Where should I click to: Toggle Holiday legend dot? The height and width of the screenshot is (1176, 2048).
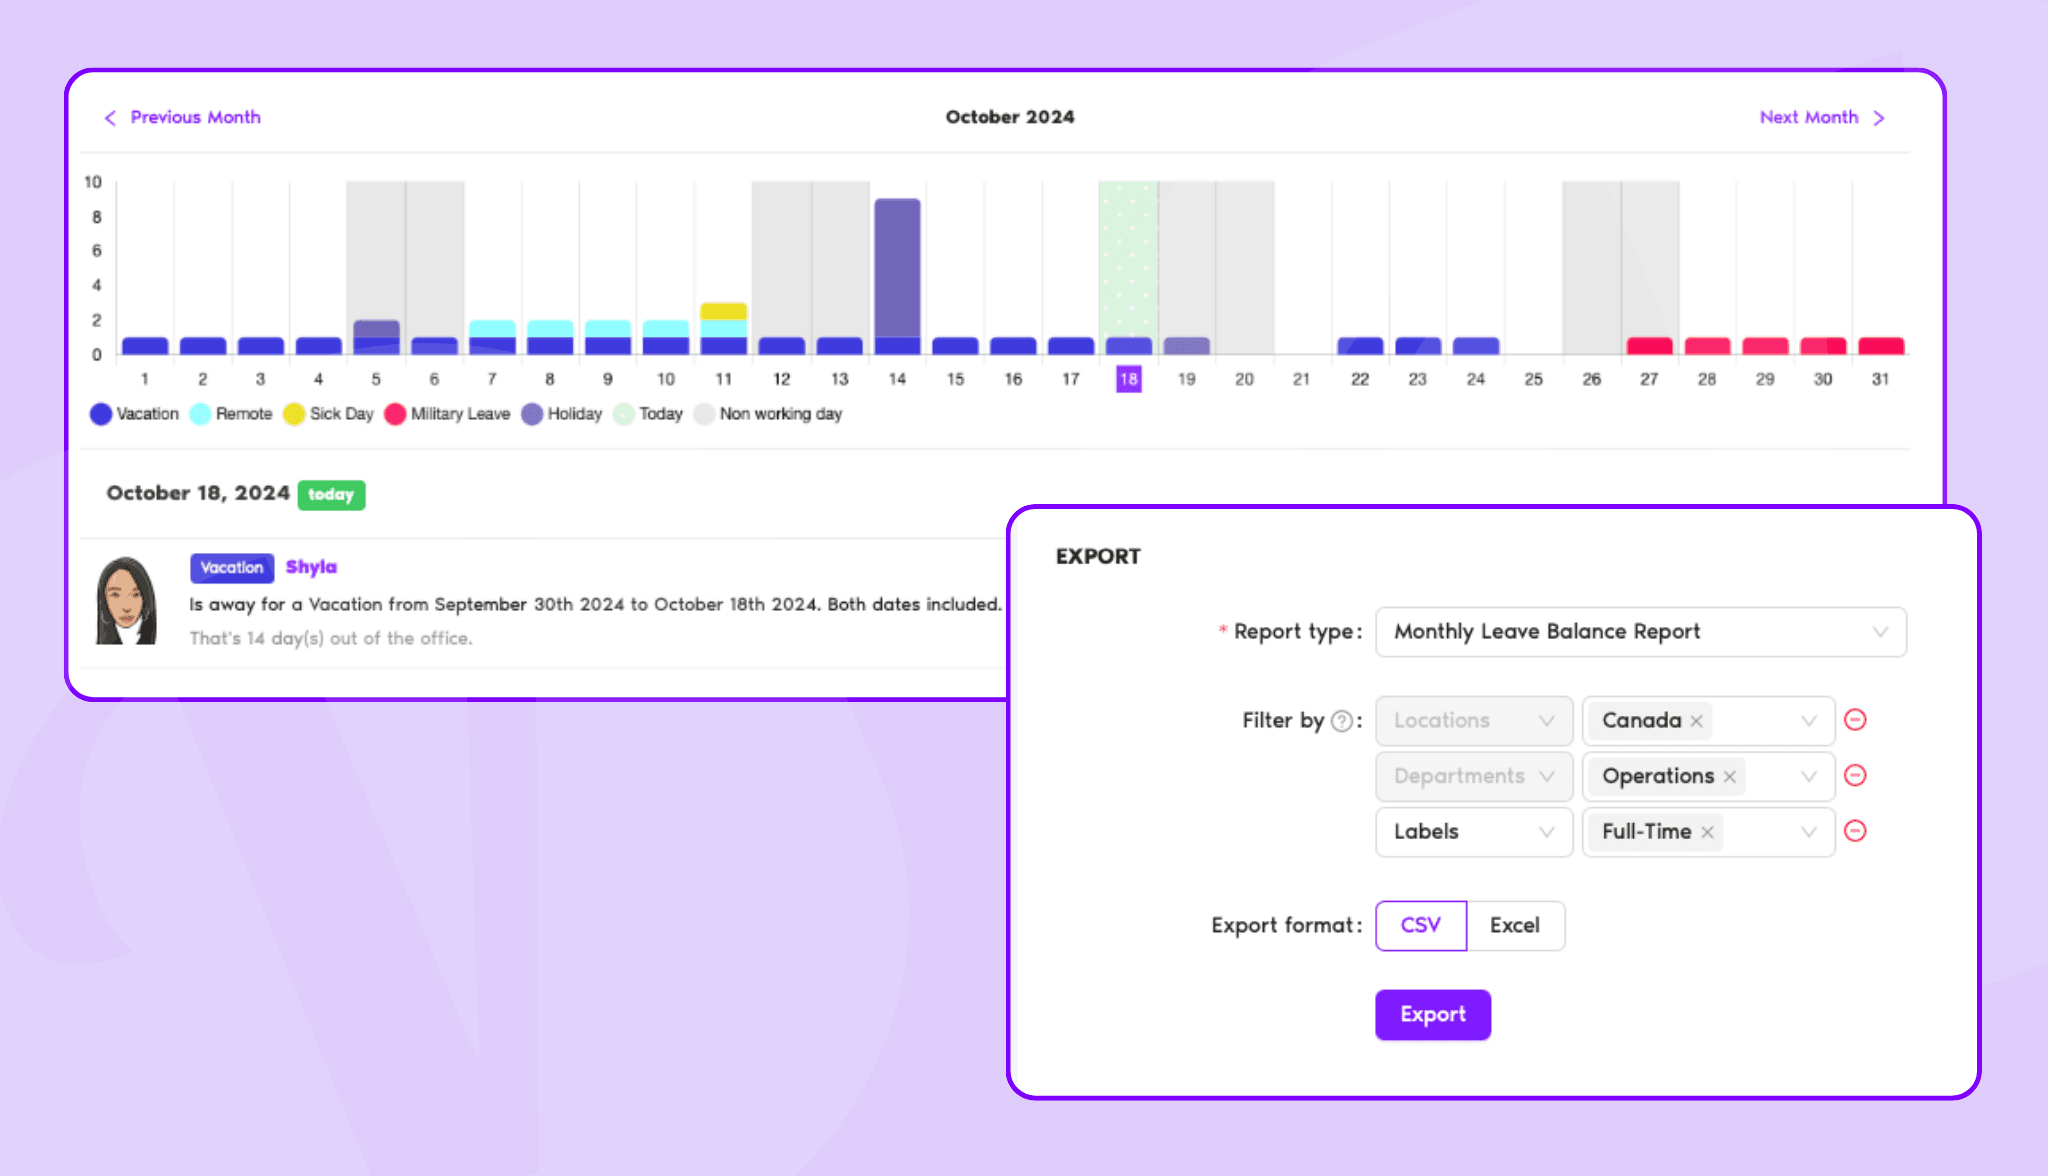(x=532, y=414)
